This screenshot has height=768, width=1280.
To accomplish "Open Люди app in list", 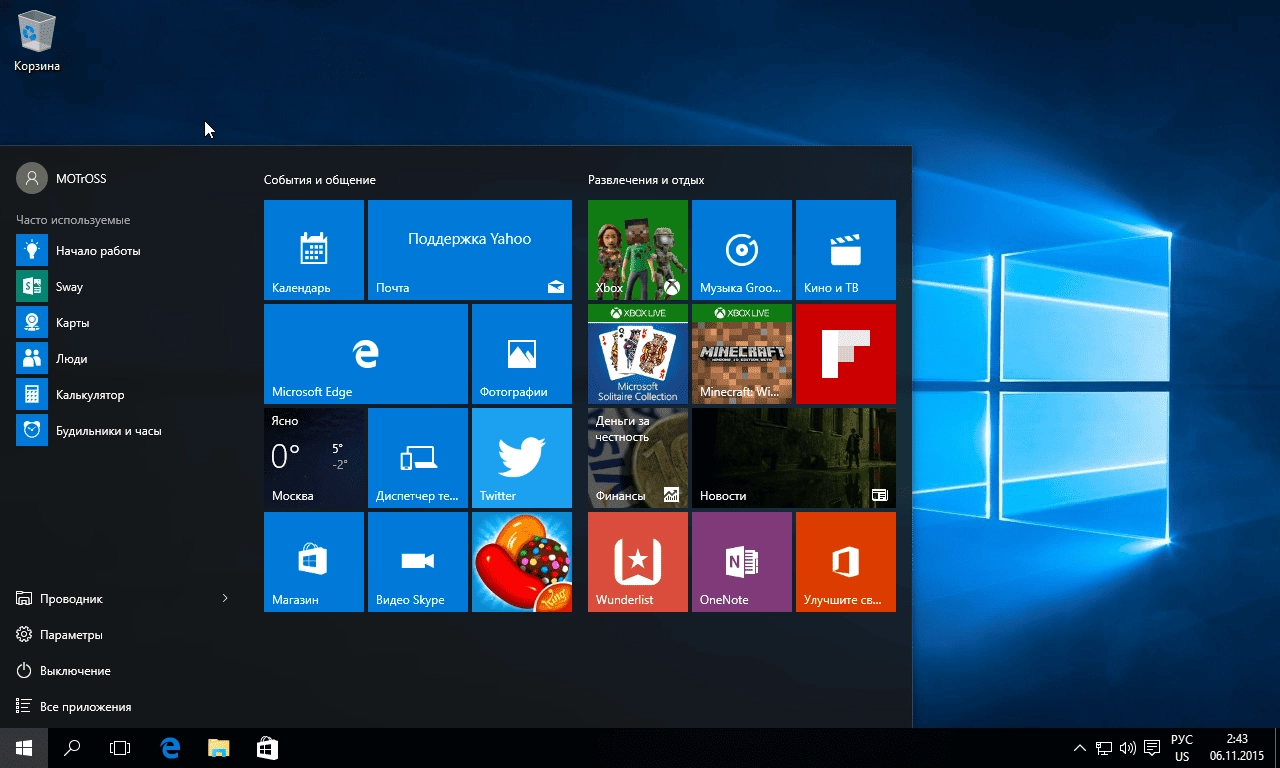I will click(124, 359).
